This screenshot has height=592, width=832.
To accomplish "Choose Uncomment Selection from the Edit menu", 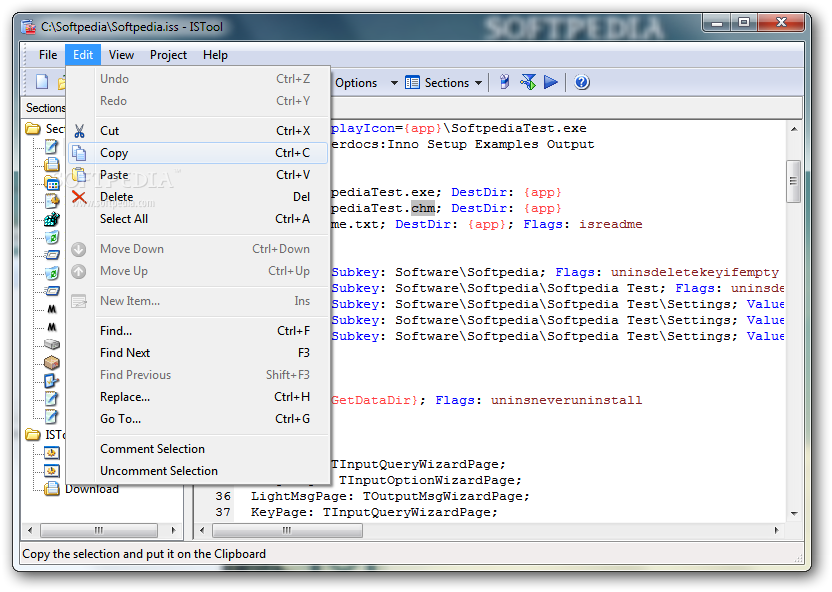I will pyautogui.click(x=198, y=471).
